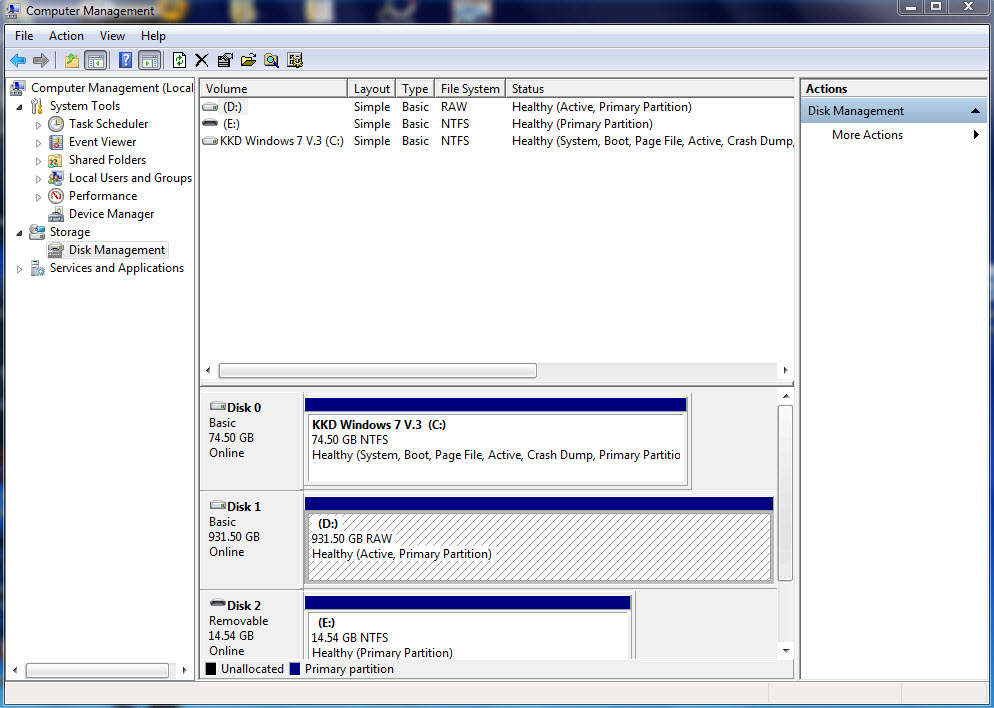Click the RAW file system cell
This screenshot has width=994, height=708.
tap(454, 107)
